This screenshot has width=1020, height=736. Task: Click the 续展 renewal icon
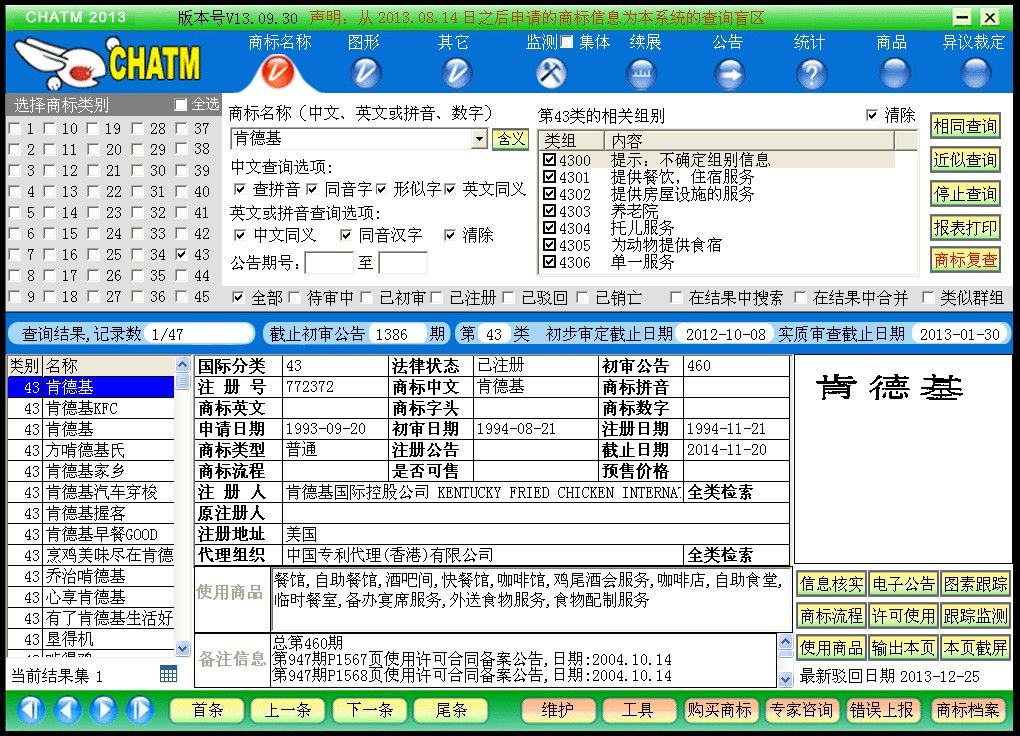(x=641, y=74)
